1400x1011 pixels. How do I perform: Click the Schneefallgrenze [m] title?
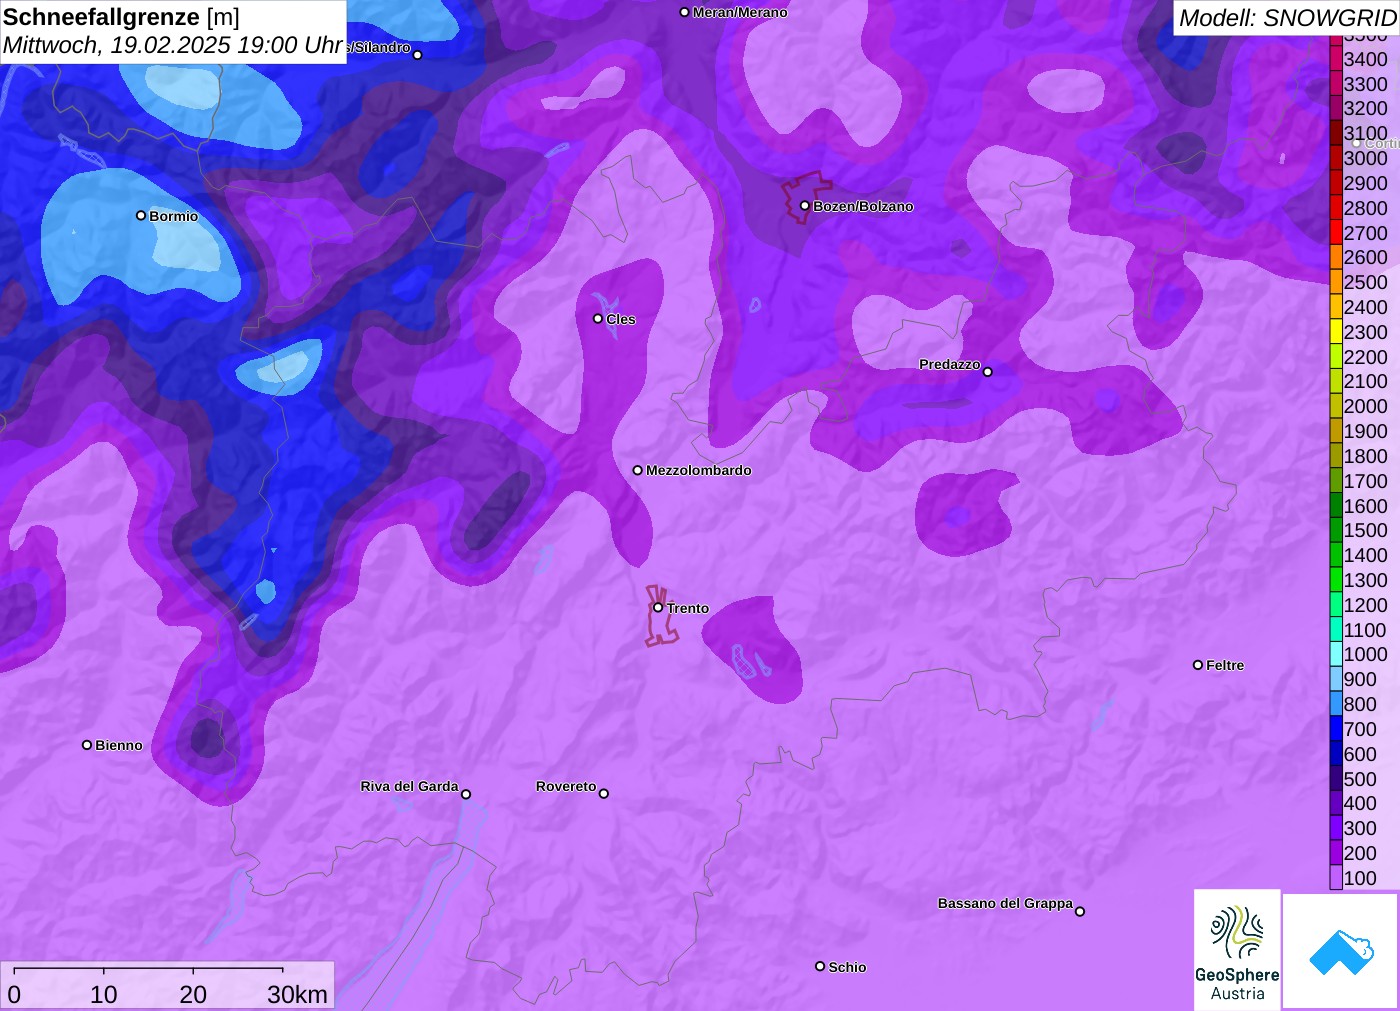[121, 17]
